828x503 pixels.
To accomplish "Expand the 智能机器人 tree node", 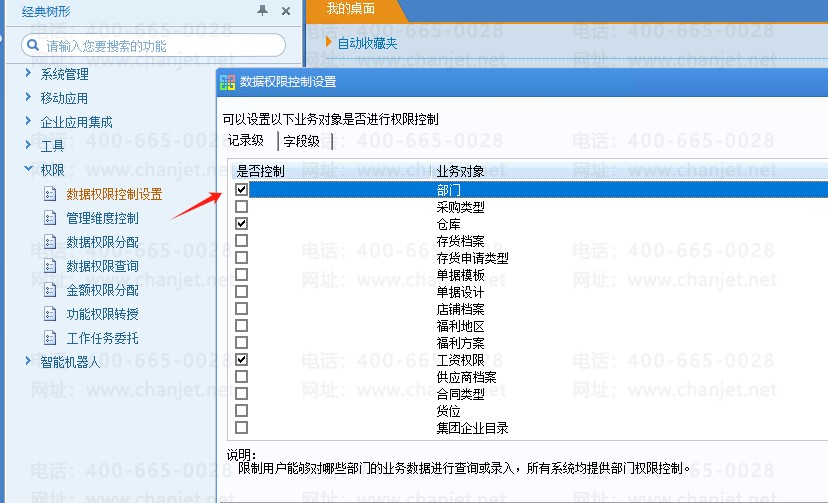I will pos(28,361).
